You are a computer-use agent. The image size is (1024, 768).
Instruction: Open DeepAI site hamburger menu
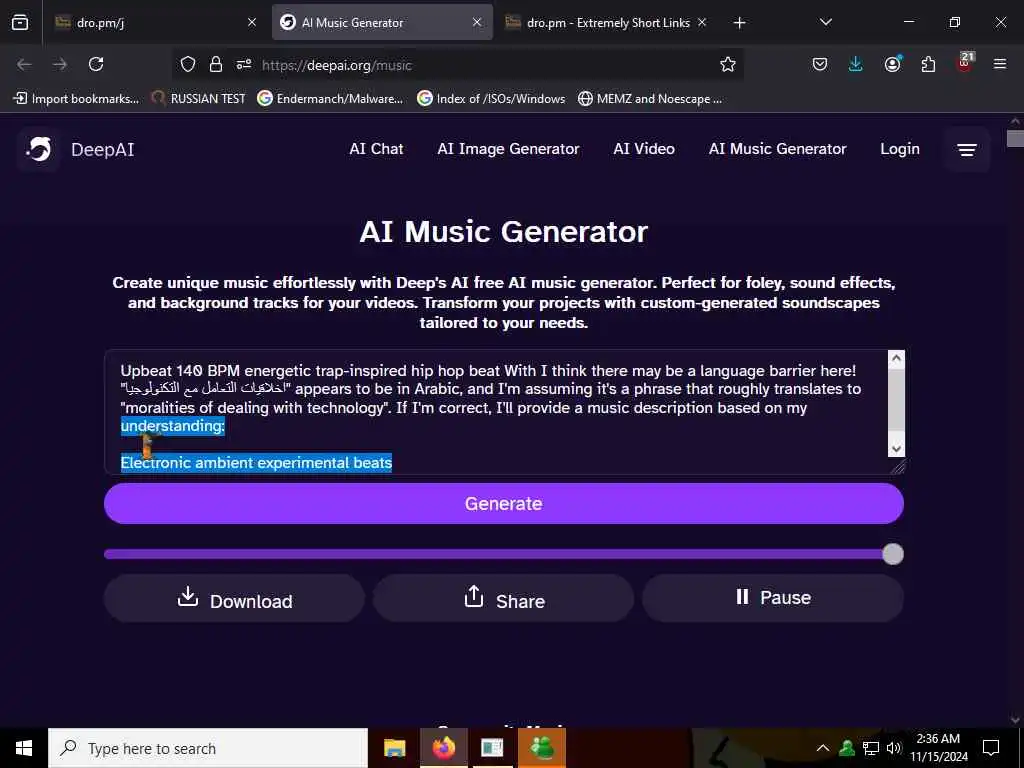tap(967, 150)
